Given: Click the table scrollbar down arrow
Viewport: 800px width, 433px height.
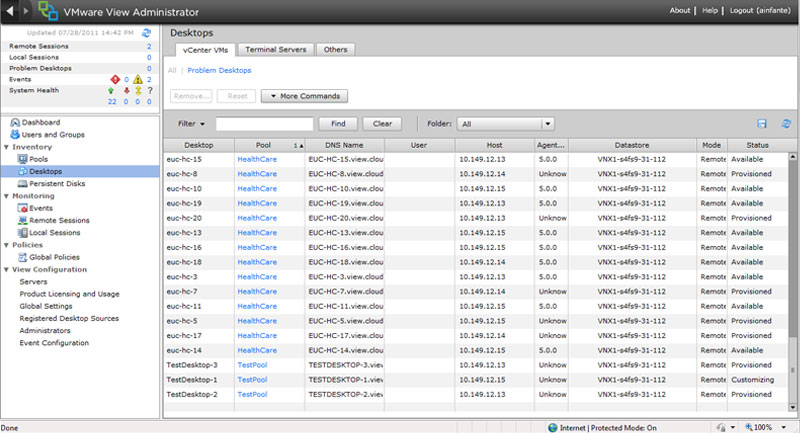Looking at the screenshot, I should click(x=792, y=407).
